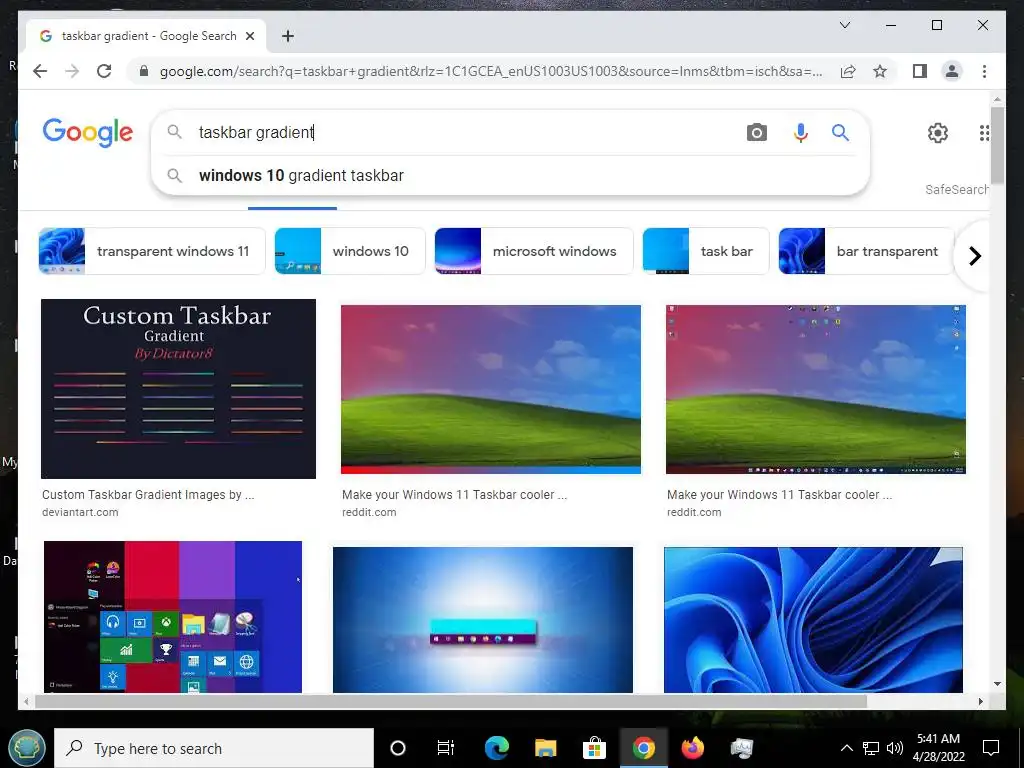
Task: Open a new Chrome tab
Action: tap(287, 36)
